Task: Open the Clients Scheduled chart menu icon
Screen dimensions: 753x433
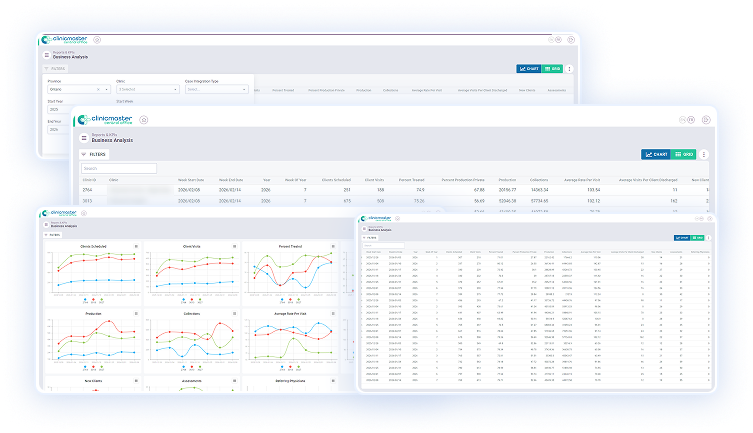Action: click(x=136, y=244)
